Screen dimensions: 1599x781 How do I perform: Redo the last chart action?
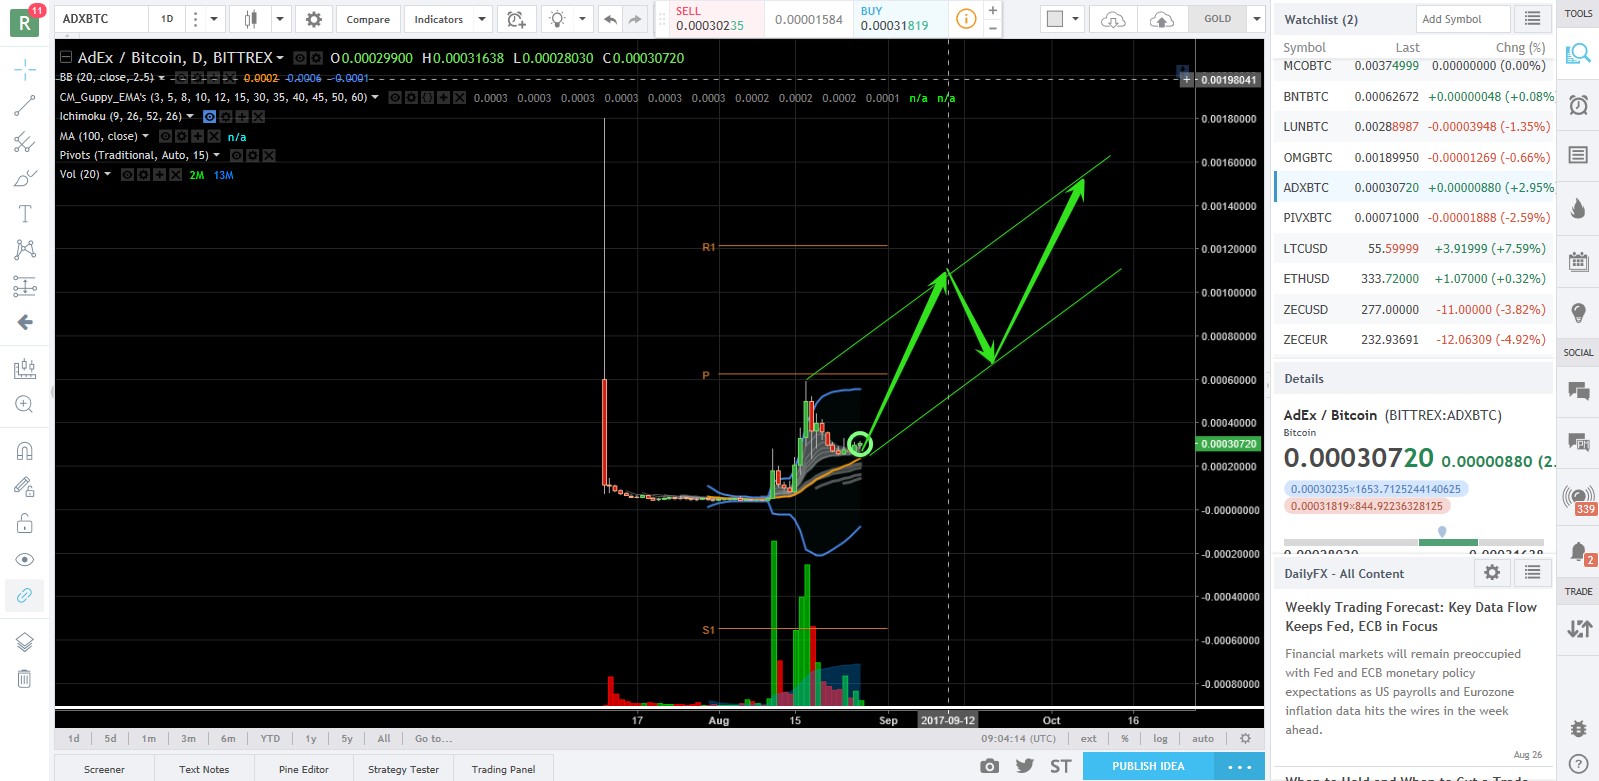[x=635, y=19]
